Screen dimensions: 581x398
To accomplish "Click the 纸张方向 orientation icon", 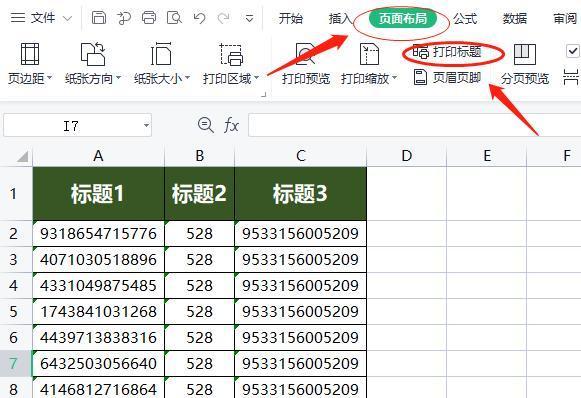I will click(x=93, y=54).
